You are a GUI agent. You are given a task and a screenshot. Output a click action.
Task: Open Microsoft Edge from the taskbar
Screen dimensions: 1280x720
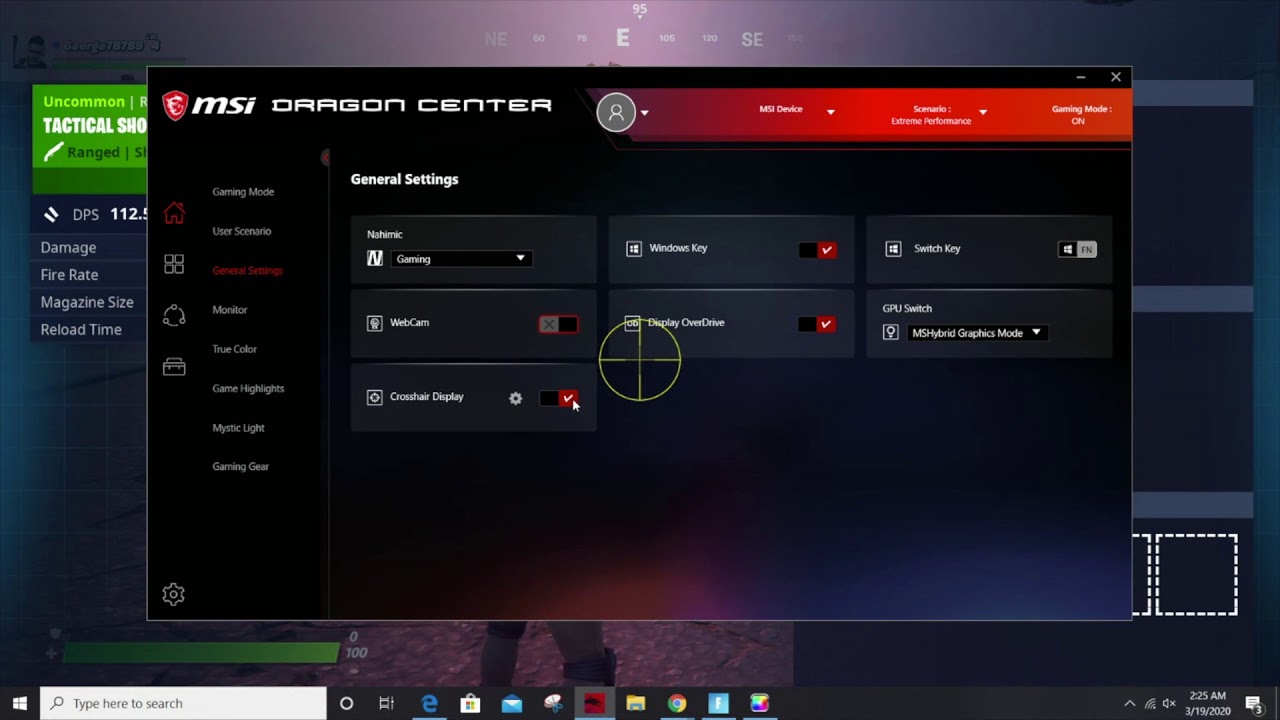click(x=429, y=703)
